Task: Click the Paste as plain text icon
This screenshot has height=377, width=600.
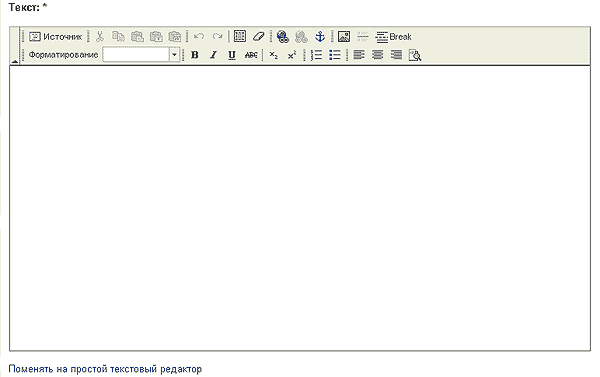Action: coord(156,37)
